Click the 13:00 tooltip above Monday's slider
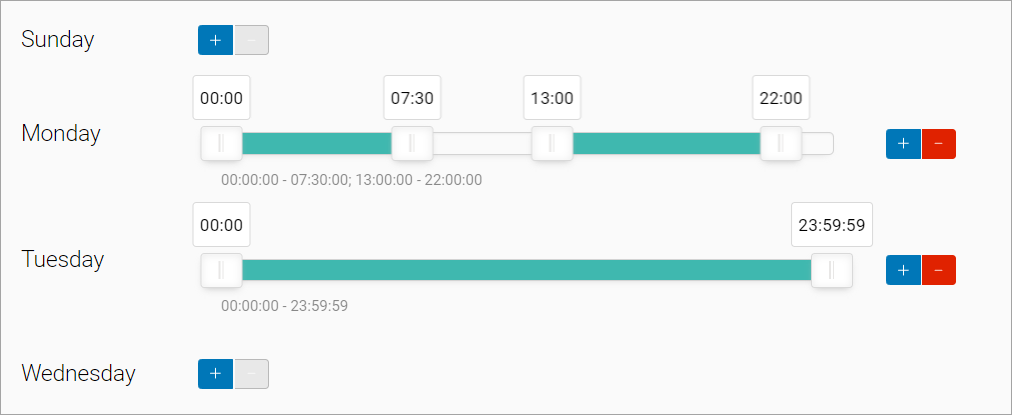1012x415 pixels. [552, 98]
